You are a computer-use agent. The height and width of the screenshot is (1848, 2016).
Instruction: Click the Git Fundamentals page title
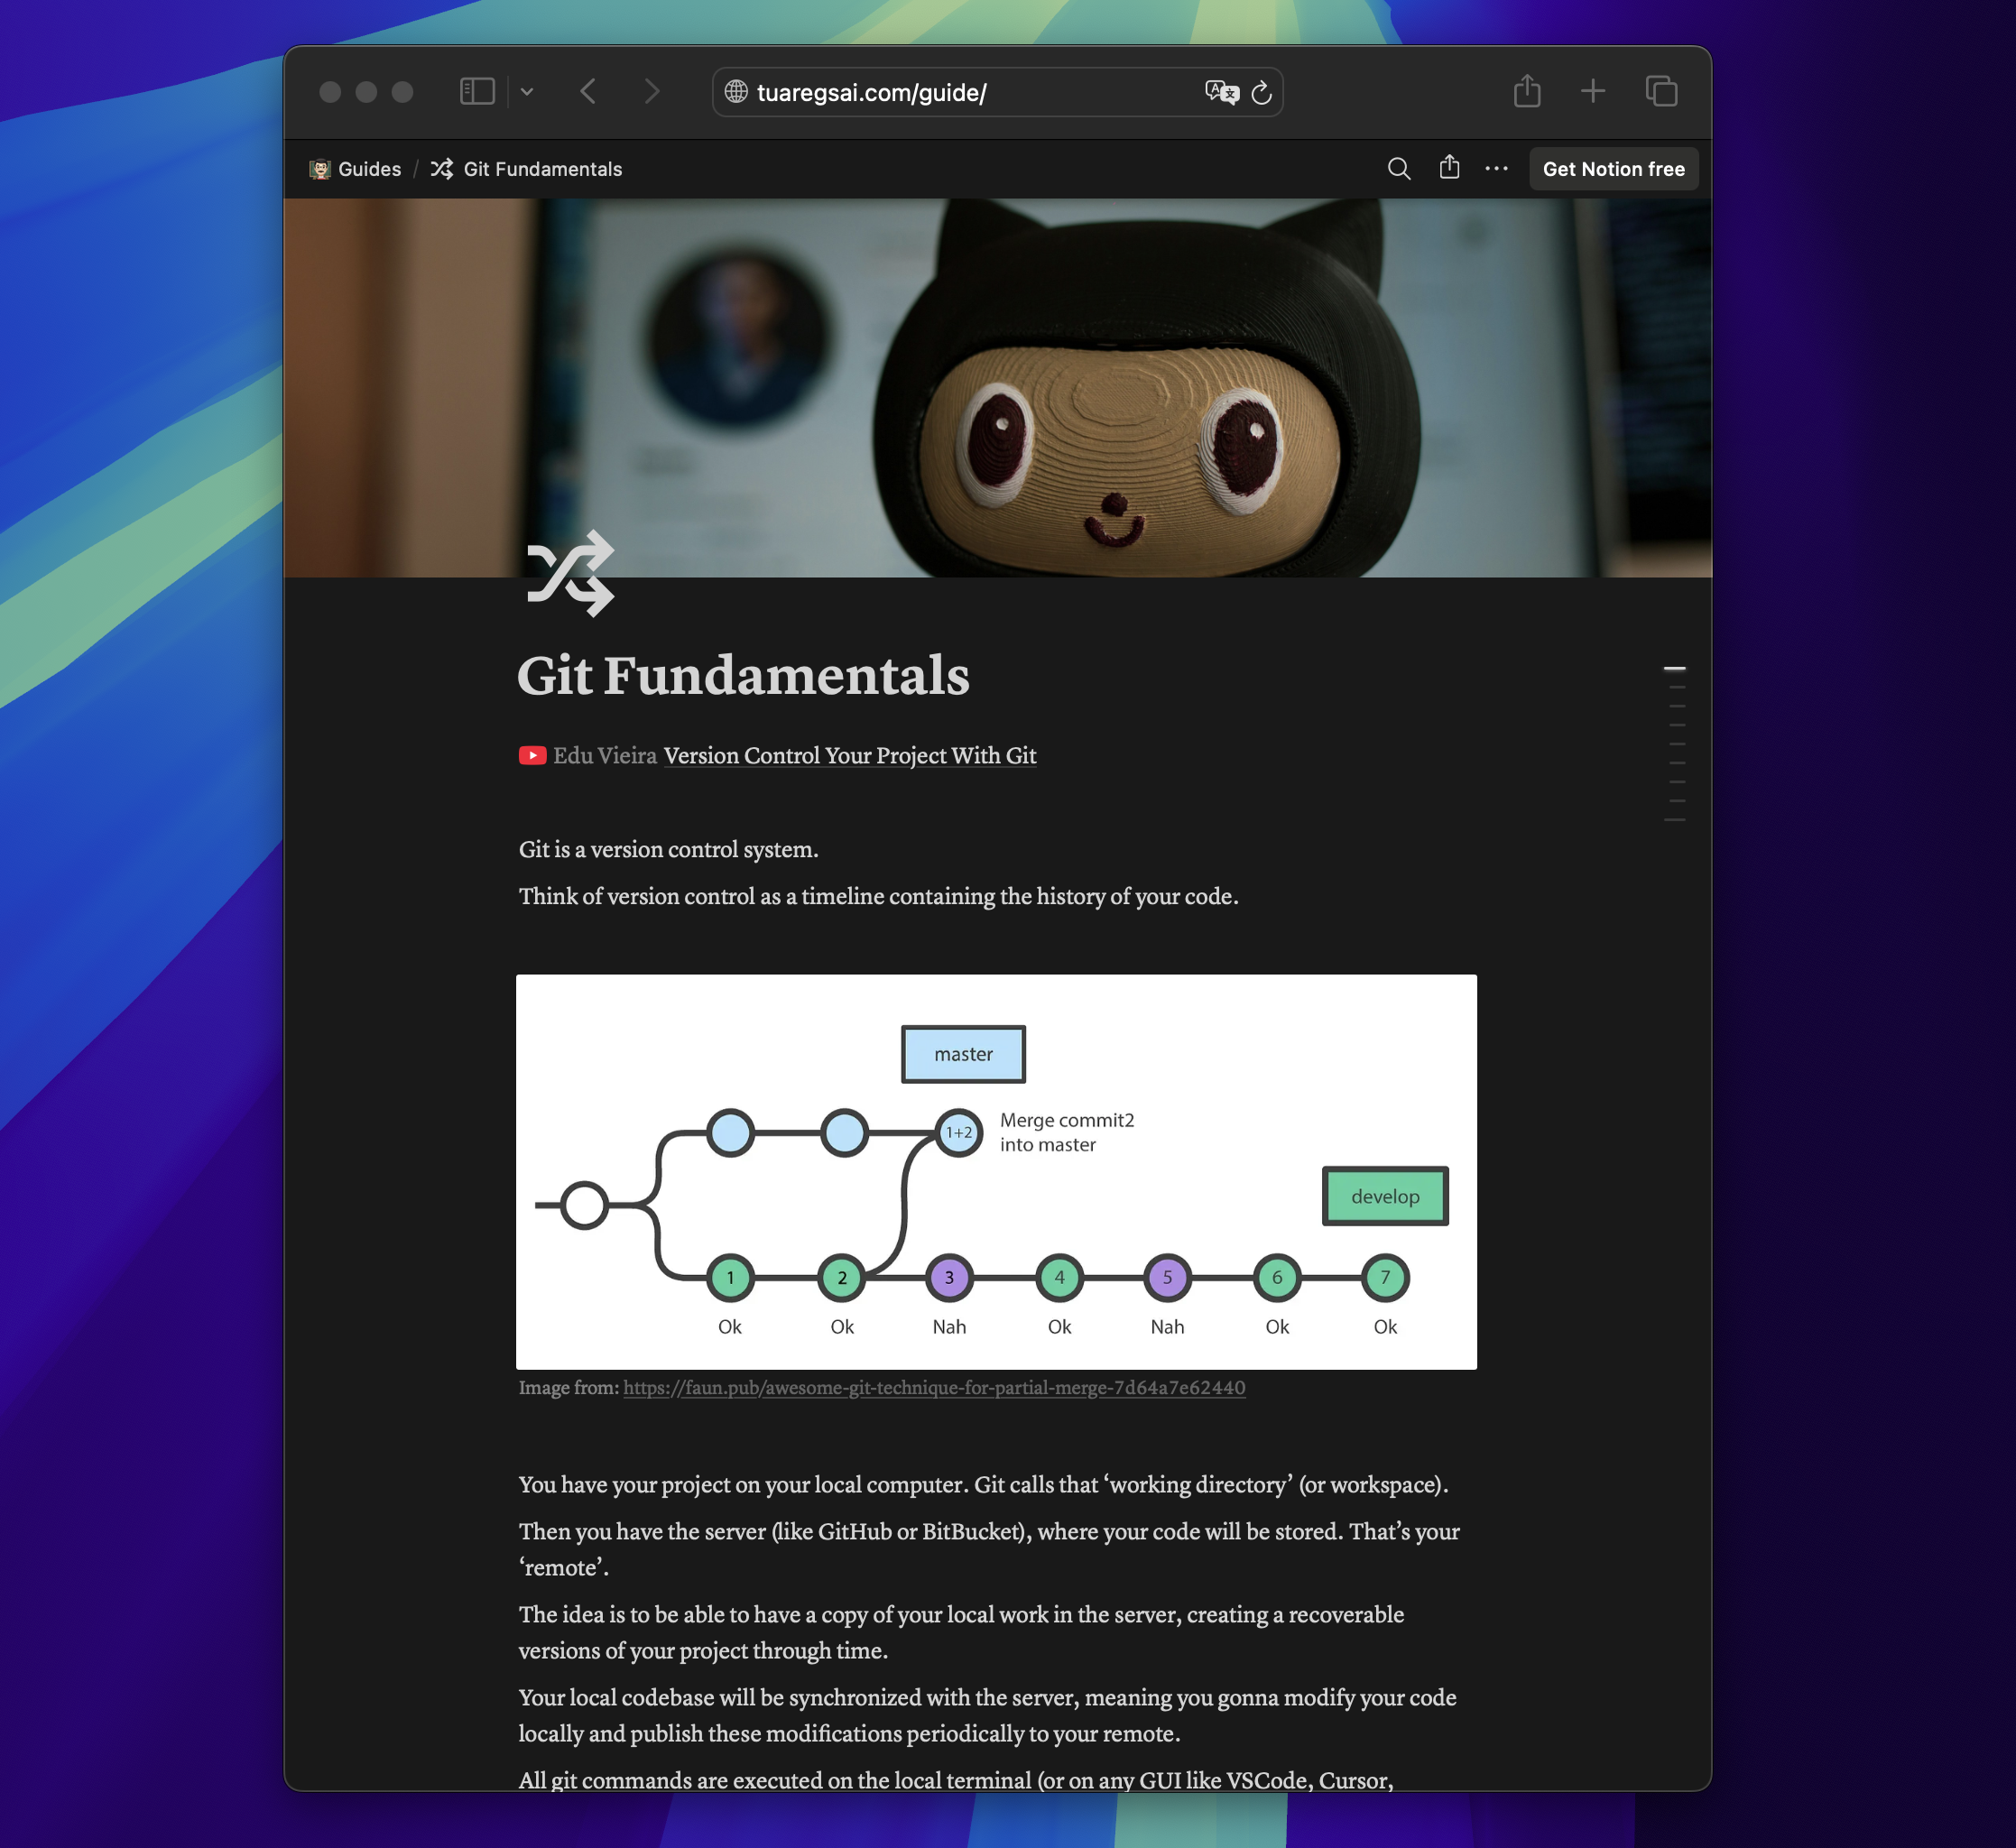coord(743,675)
